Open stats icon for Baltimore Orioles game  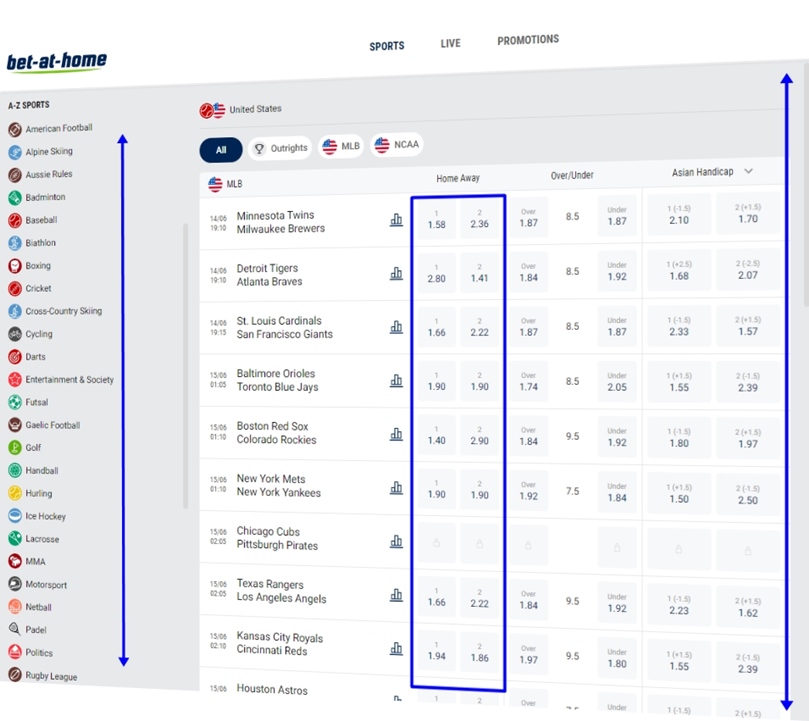click(396, 381)
